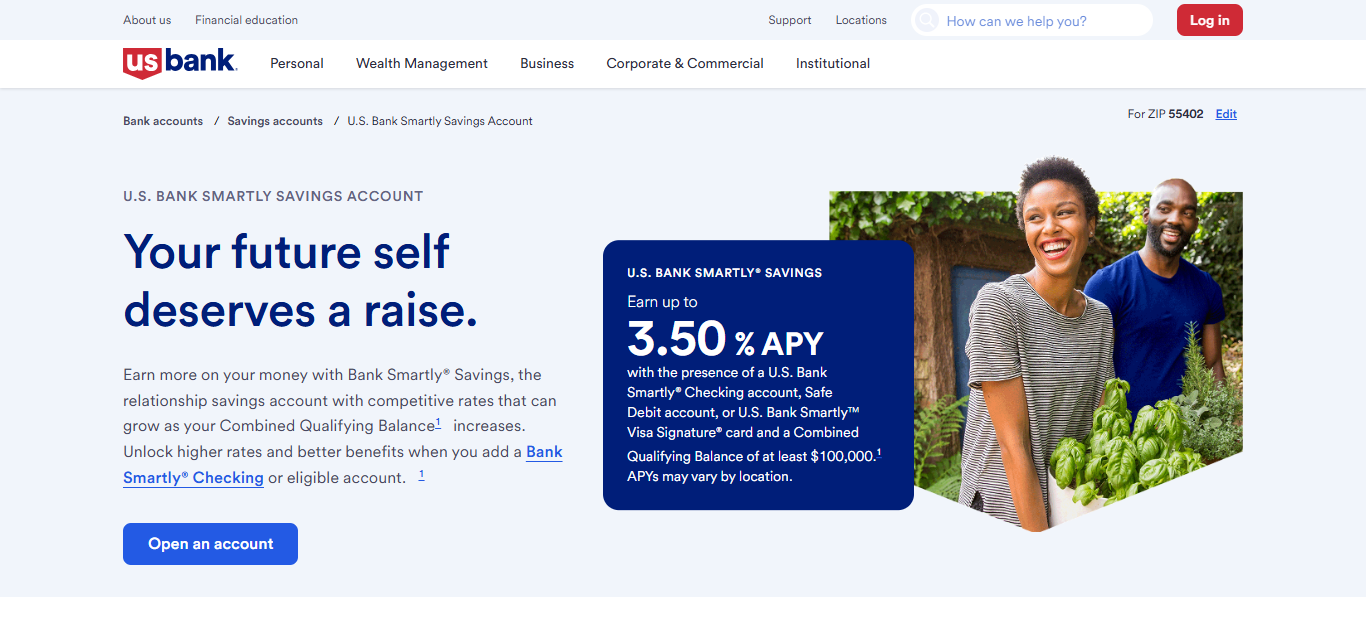Click 'U.S. BANK SMARTLY SAVINGS ACCOUNT' eyebrow text
The width and height of the screenshot is (1366, 641).
(273, 196)
